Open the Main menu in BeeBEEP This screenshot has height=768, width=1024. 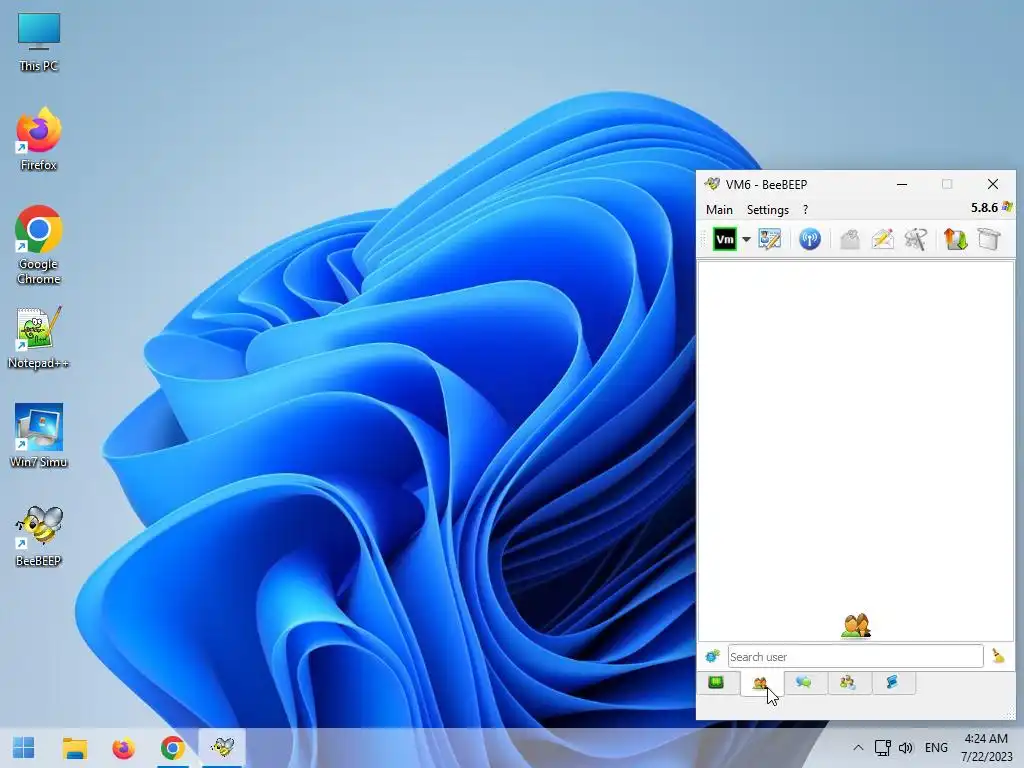(x=719, y=210)
